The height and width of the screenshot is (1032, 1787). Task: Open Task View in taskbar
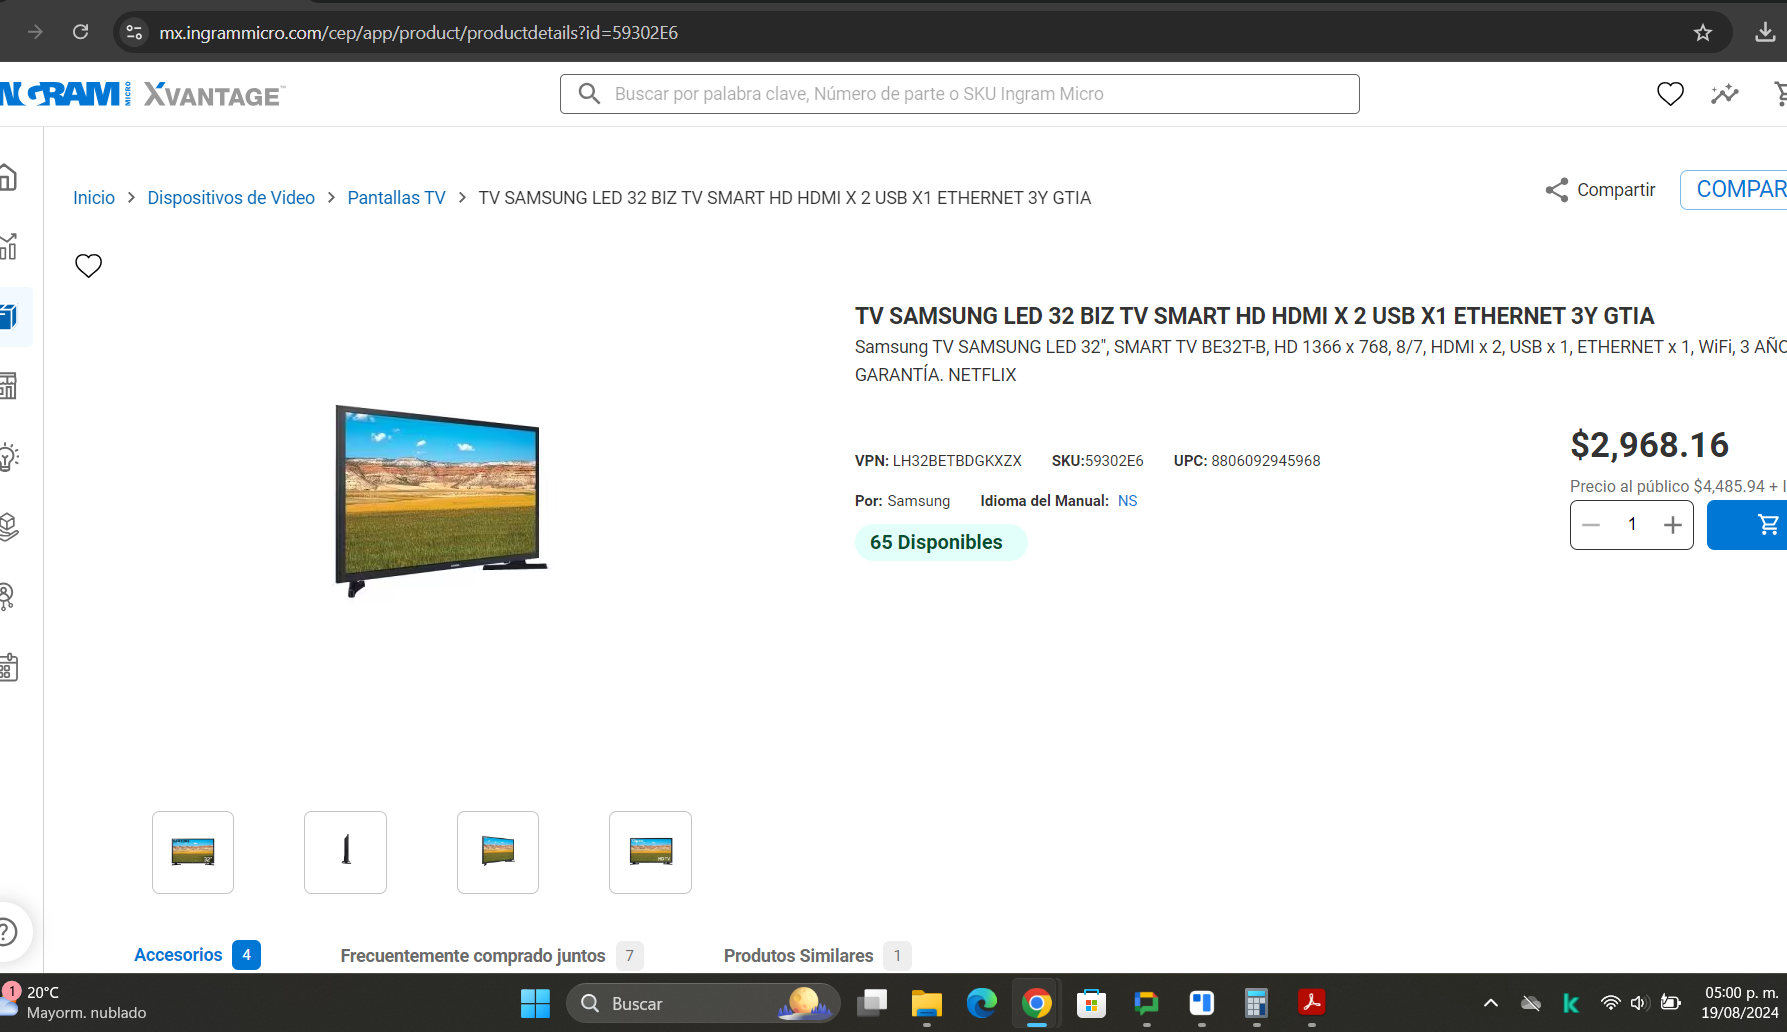[x=872, y=1003]
